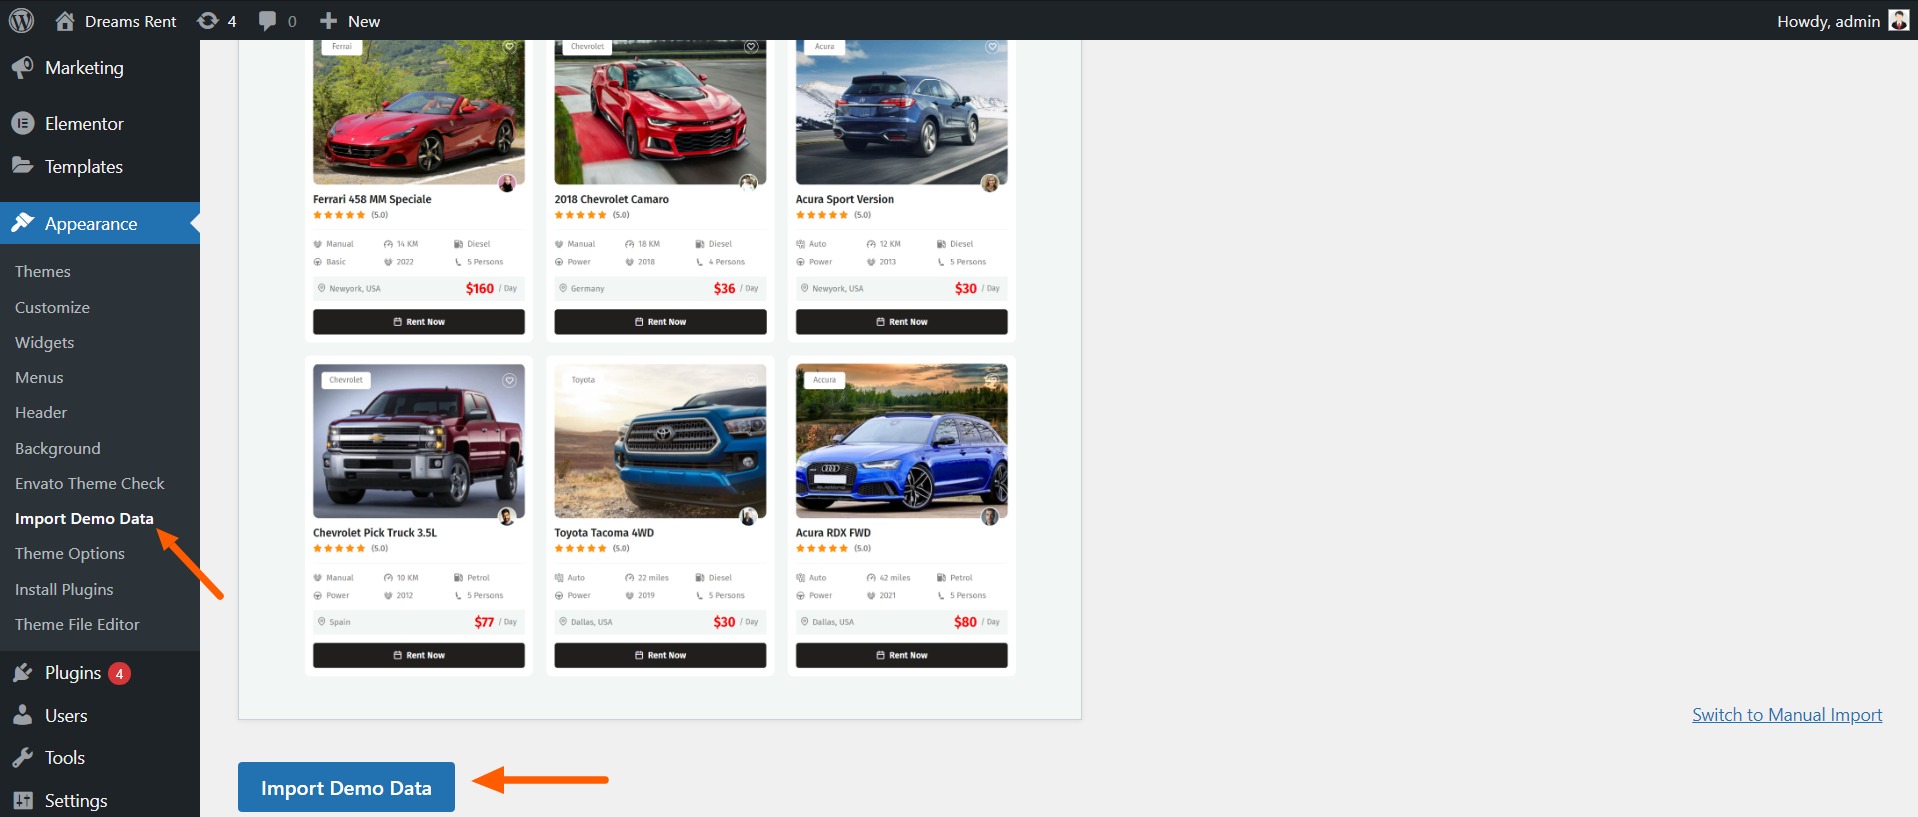Image resolution: width=1918 pixels, height=817 pixels.
Task: Click Rent Now under Chevrolet Pick Truck
Action: [x=419, y=655]
